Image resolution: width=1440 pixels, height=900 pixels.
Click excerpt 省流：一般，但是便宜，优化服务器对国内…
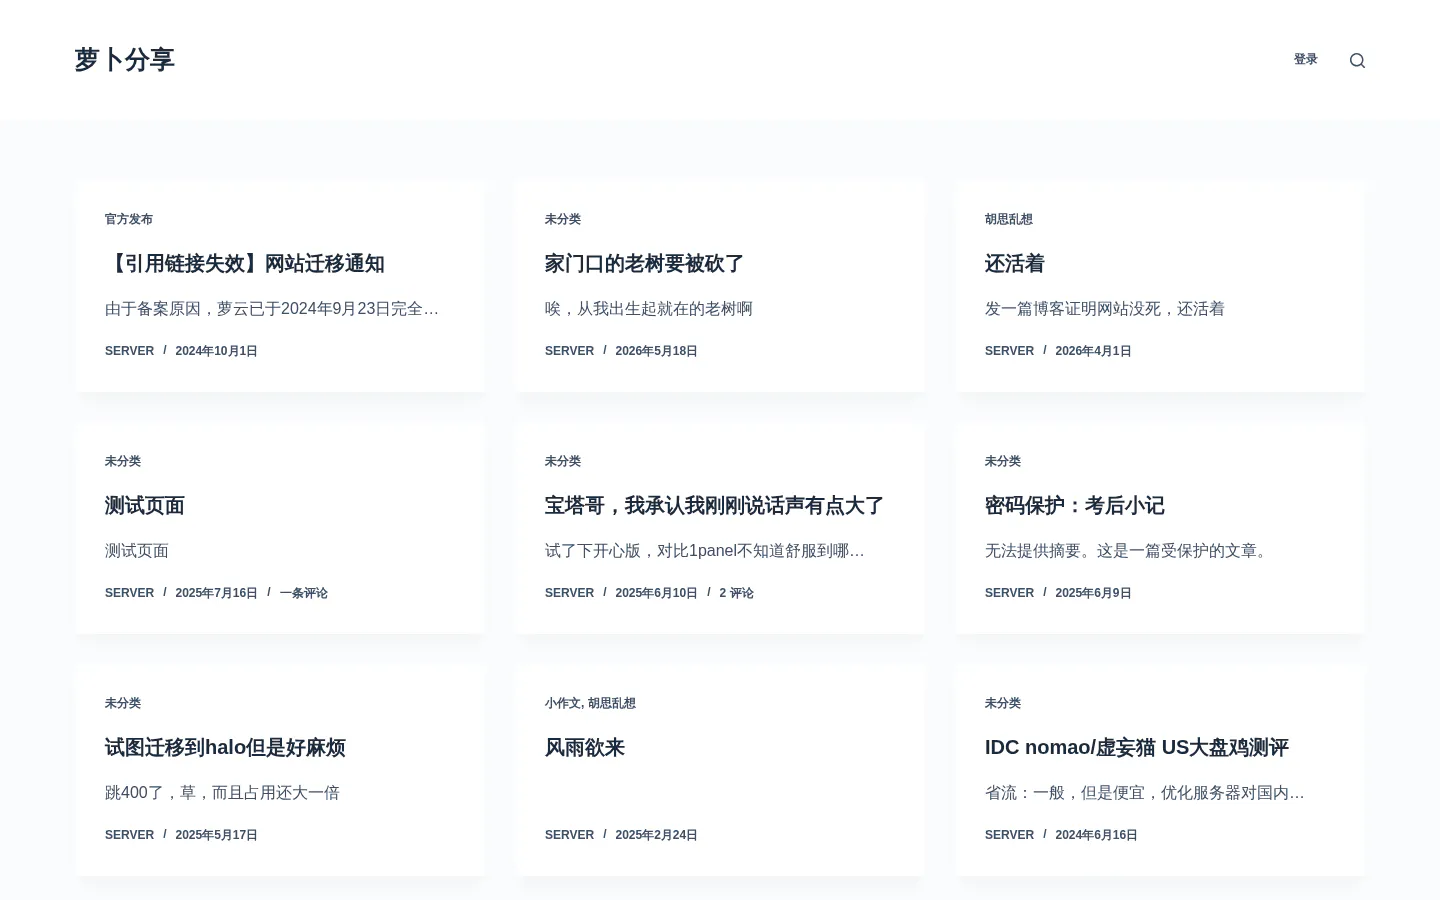pos(1145,793)
